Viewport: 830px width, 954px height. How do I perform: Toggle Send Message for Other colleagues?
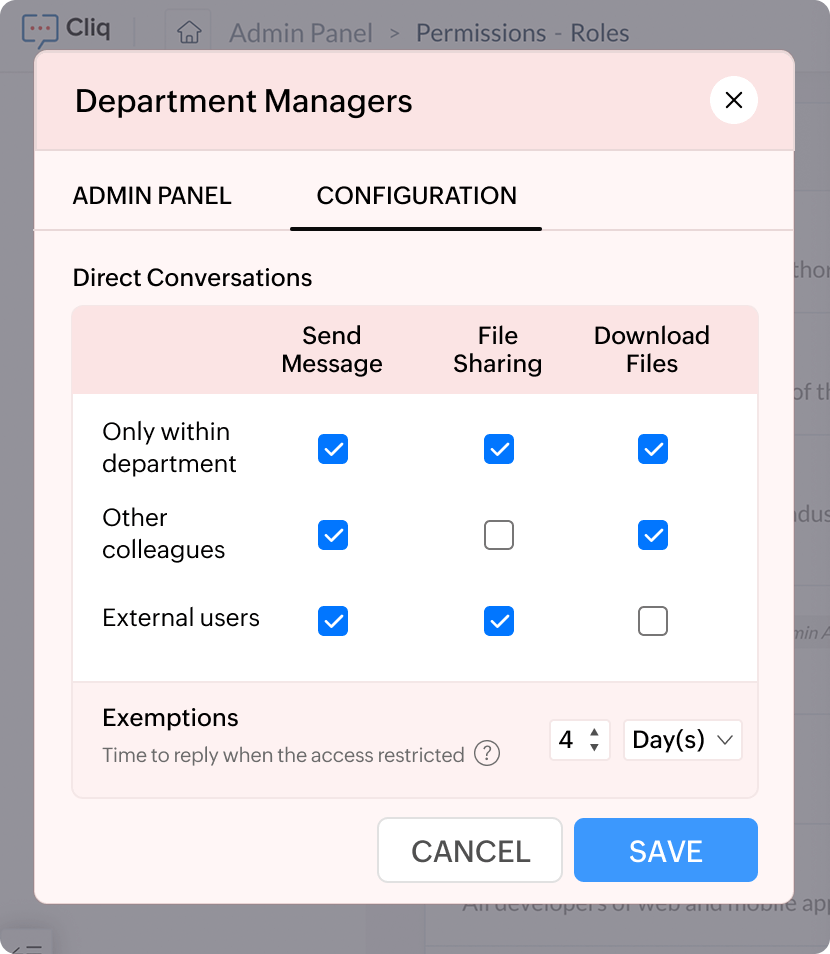pyautogui.click(x=332, y=535)
